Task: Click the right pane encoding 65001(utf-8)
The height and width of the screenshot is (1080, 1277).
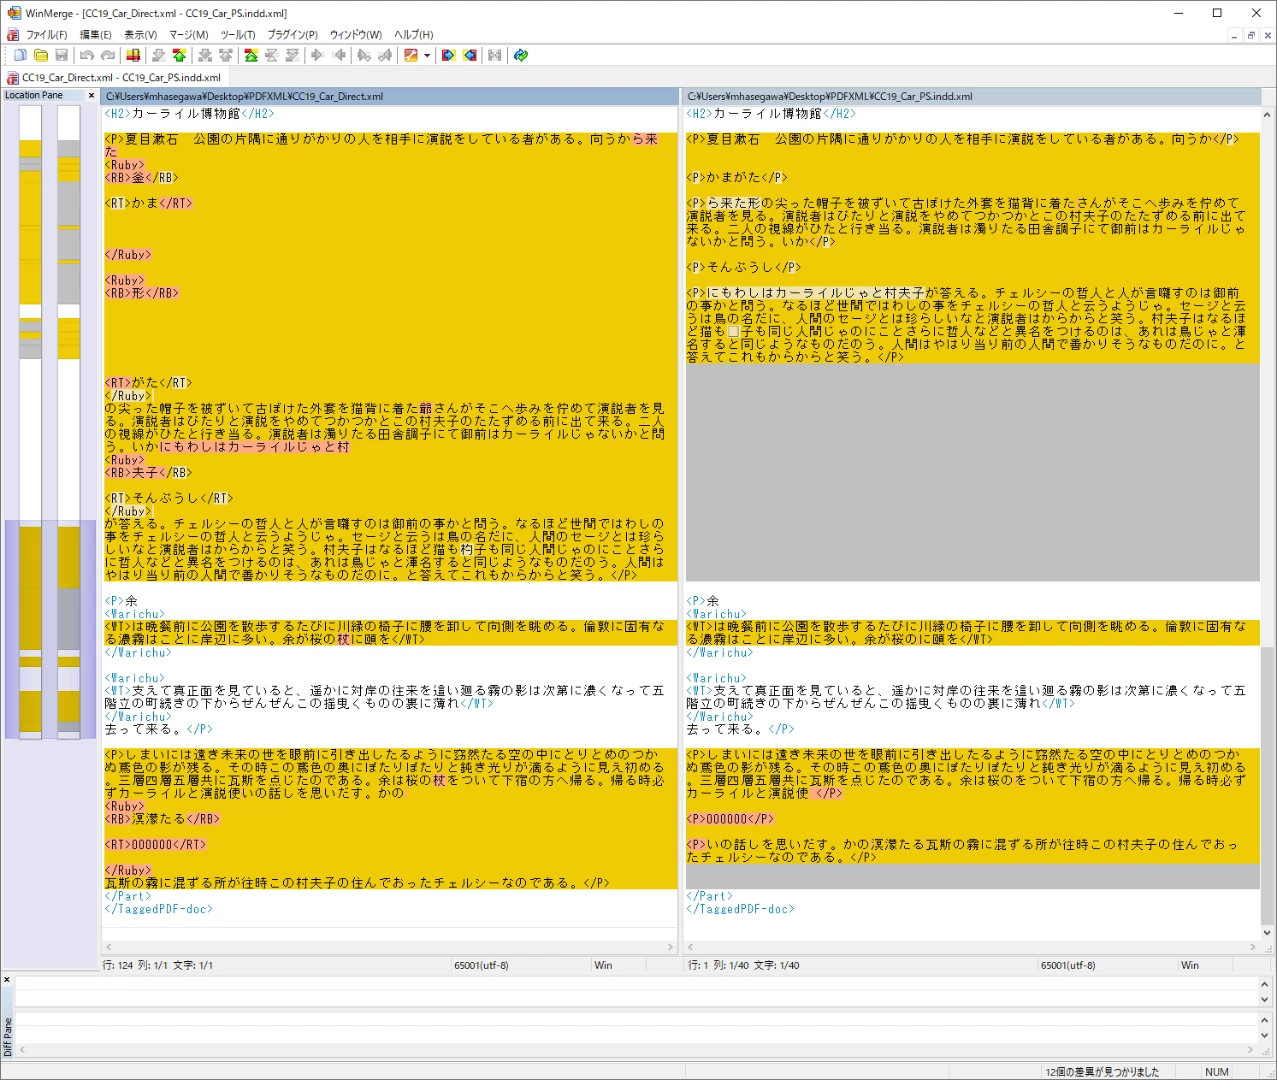Action: click(1068, 966)
